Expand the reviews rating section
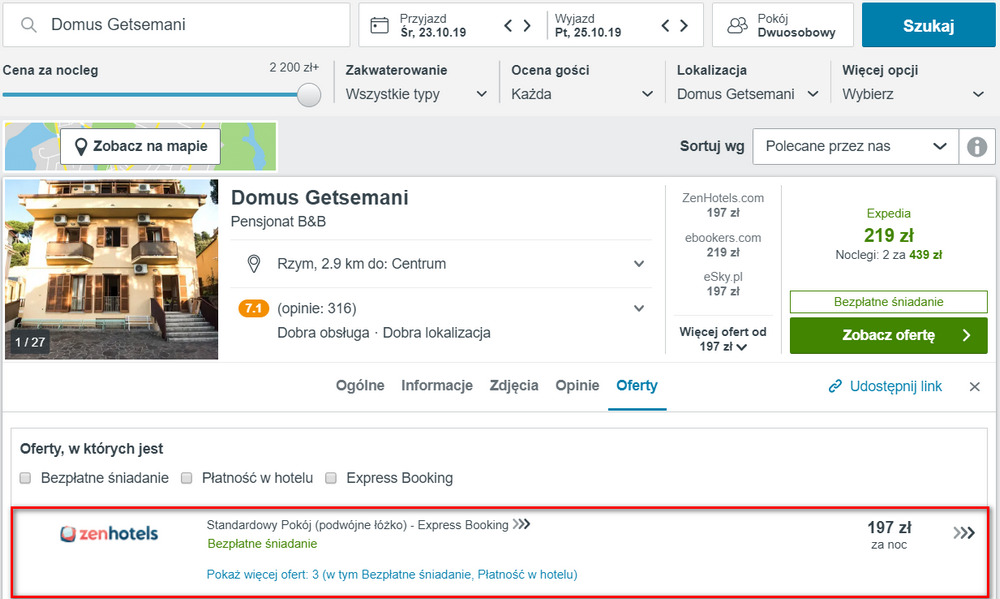 638,309
